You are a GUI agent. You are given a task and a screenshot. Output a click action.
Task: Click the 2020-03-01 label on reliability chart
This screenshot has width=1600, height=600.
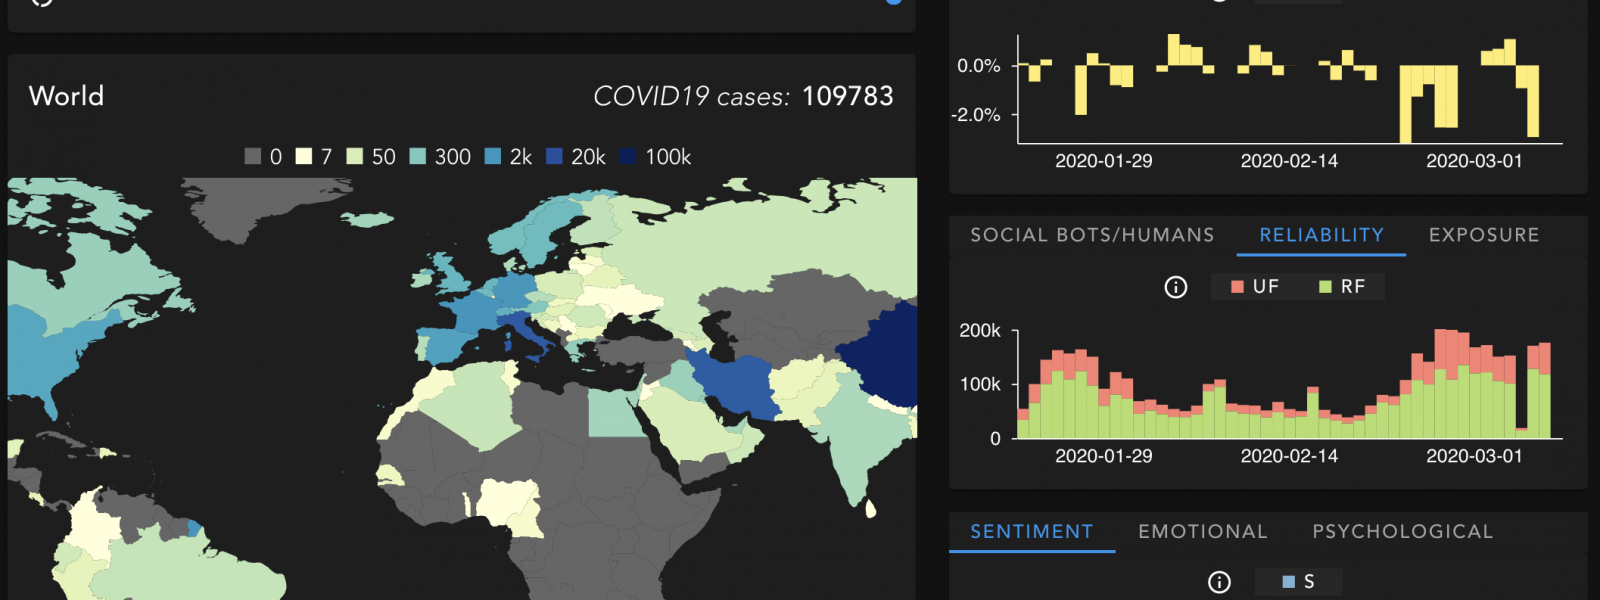coord(1474,456)
